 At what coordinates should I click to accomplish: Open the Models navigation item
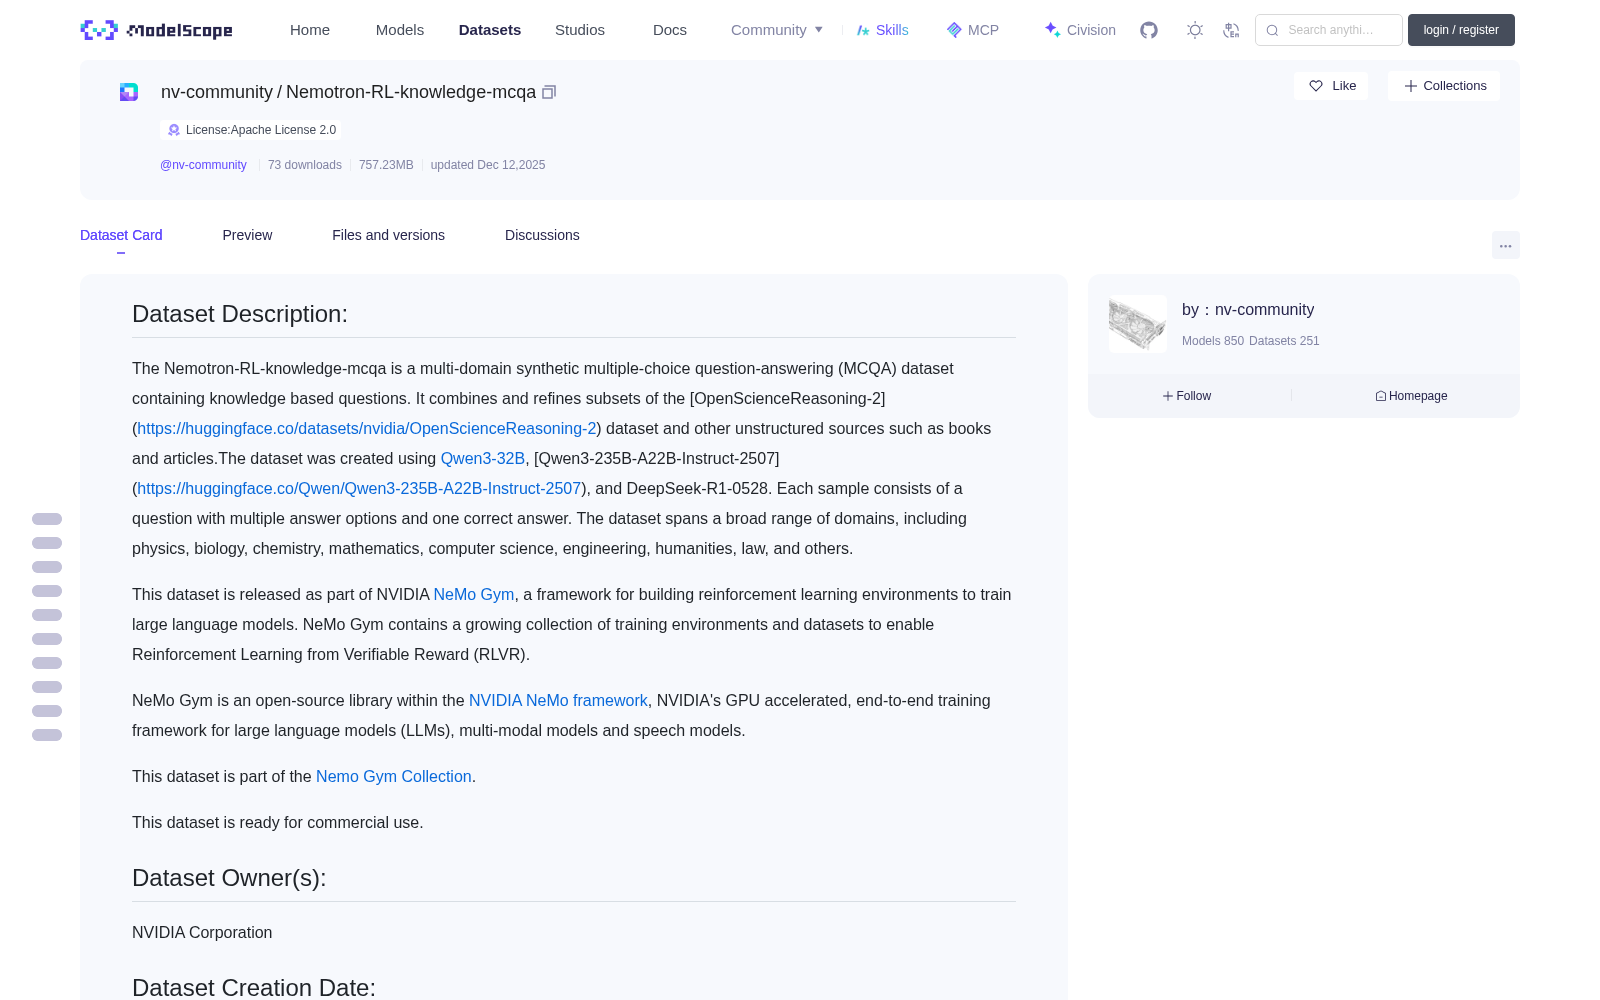(x=400, y=30)
